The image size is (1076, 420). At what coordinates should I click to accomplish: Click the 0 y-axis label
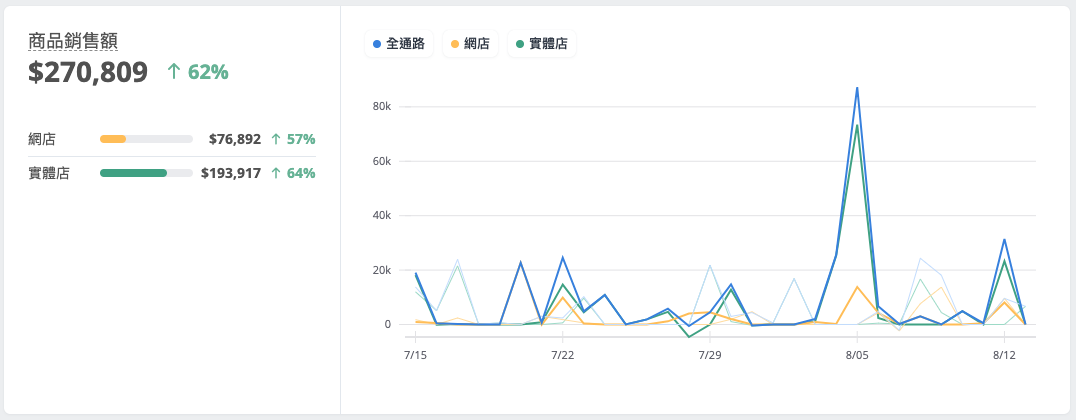[388, 324]
